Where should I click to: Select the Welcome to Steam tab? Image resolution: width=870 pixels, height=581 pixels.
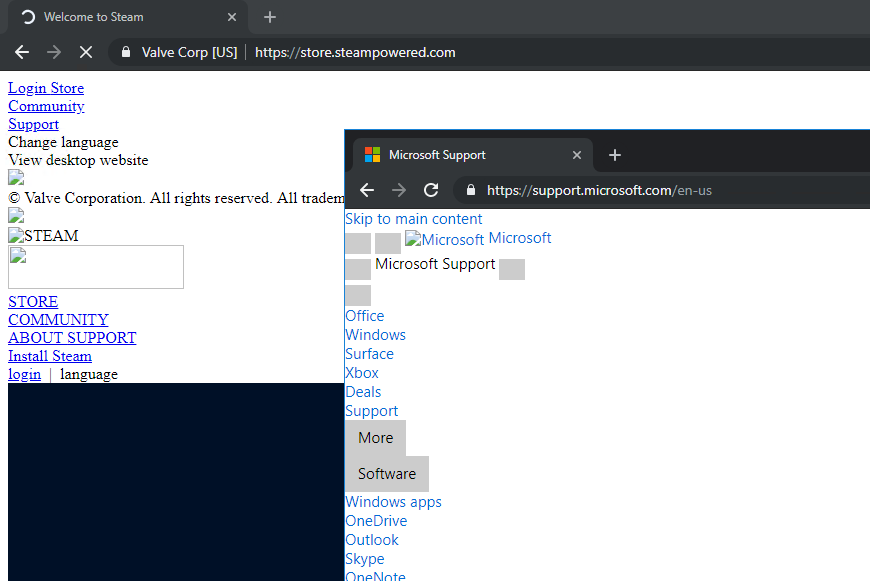pyautogui.click(x=128, y=17)
